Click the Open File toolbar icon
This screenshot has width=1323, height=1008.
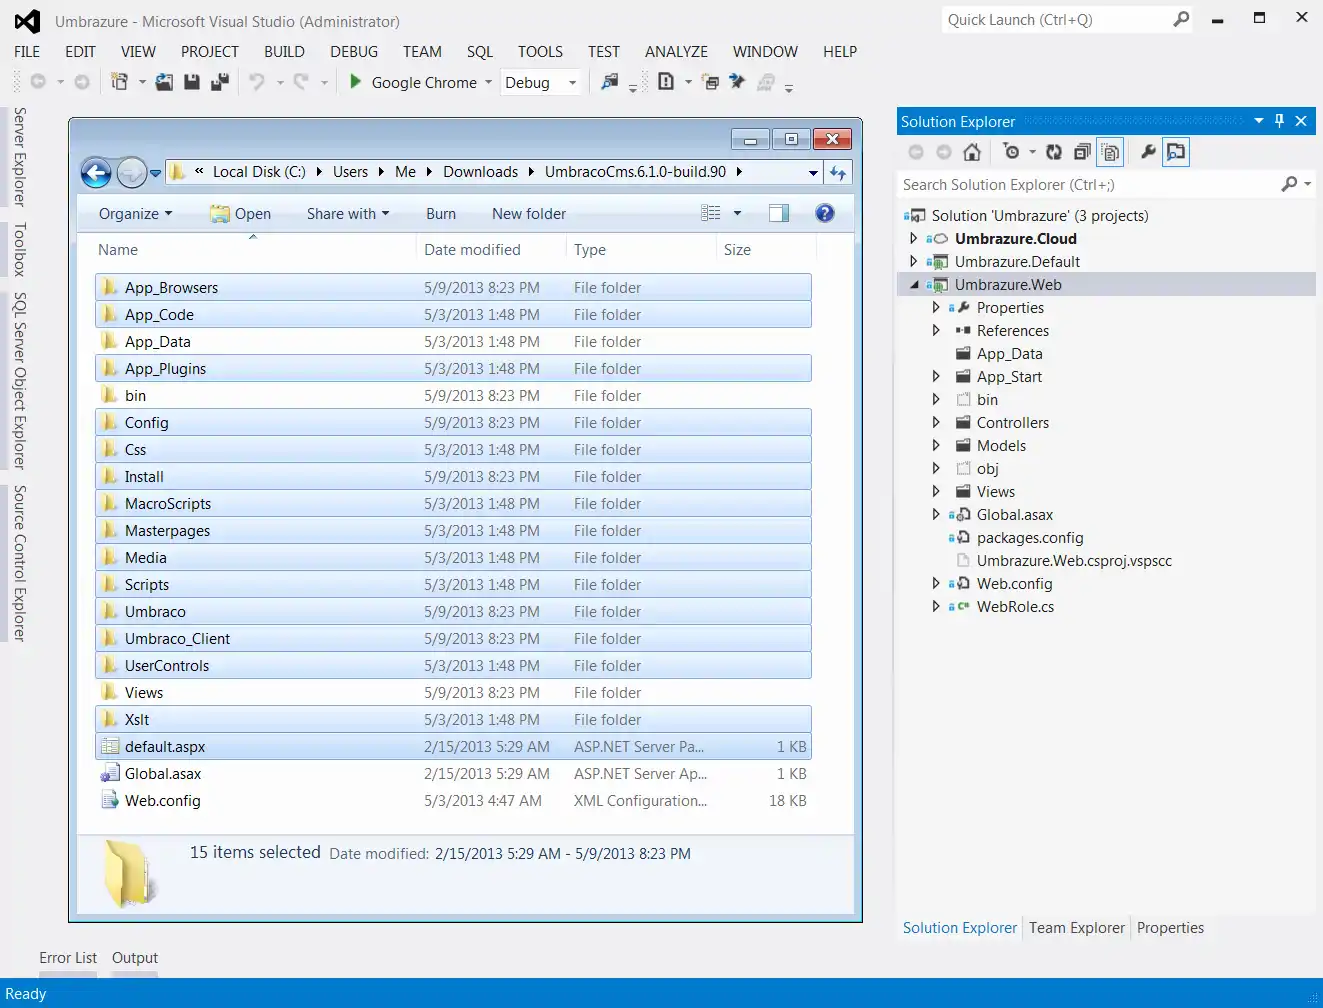[x=164, y=82]
